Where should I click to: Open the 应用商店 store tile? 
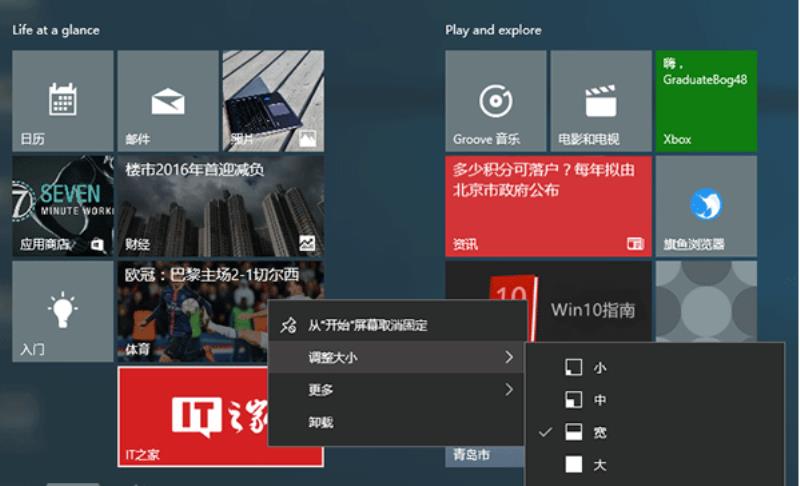tap(63, 206)
